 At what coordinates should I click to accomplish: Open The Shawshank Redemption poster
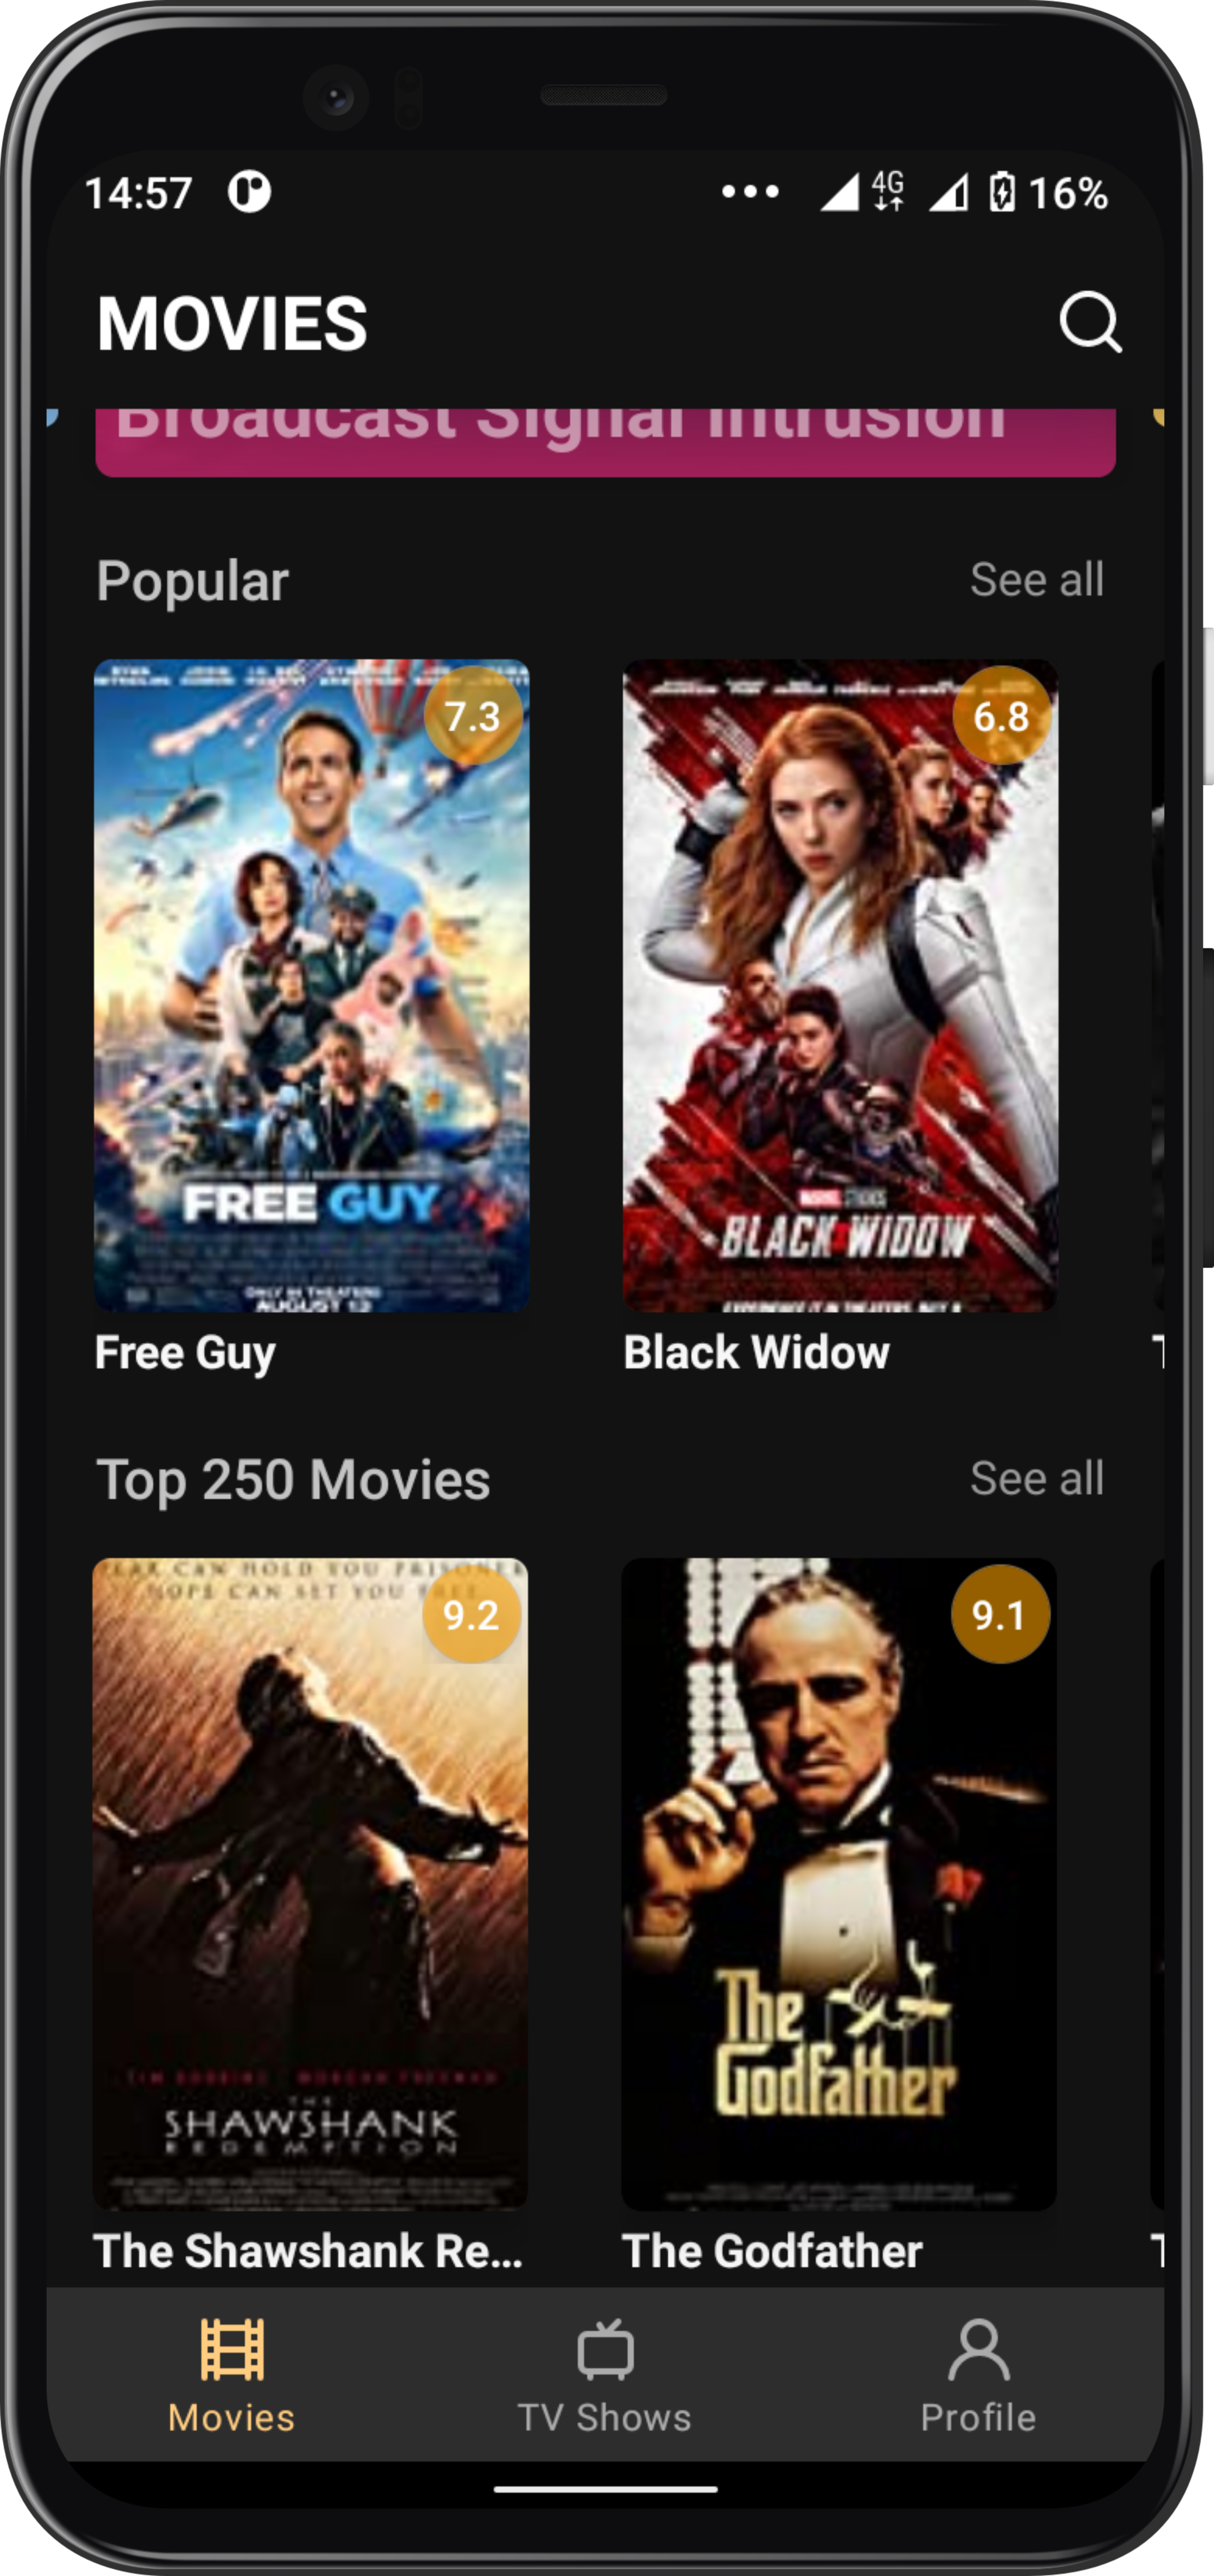(310, 1884)
